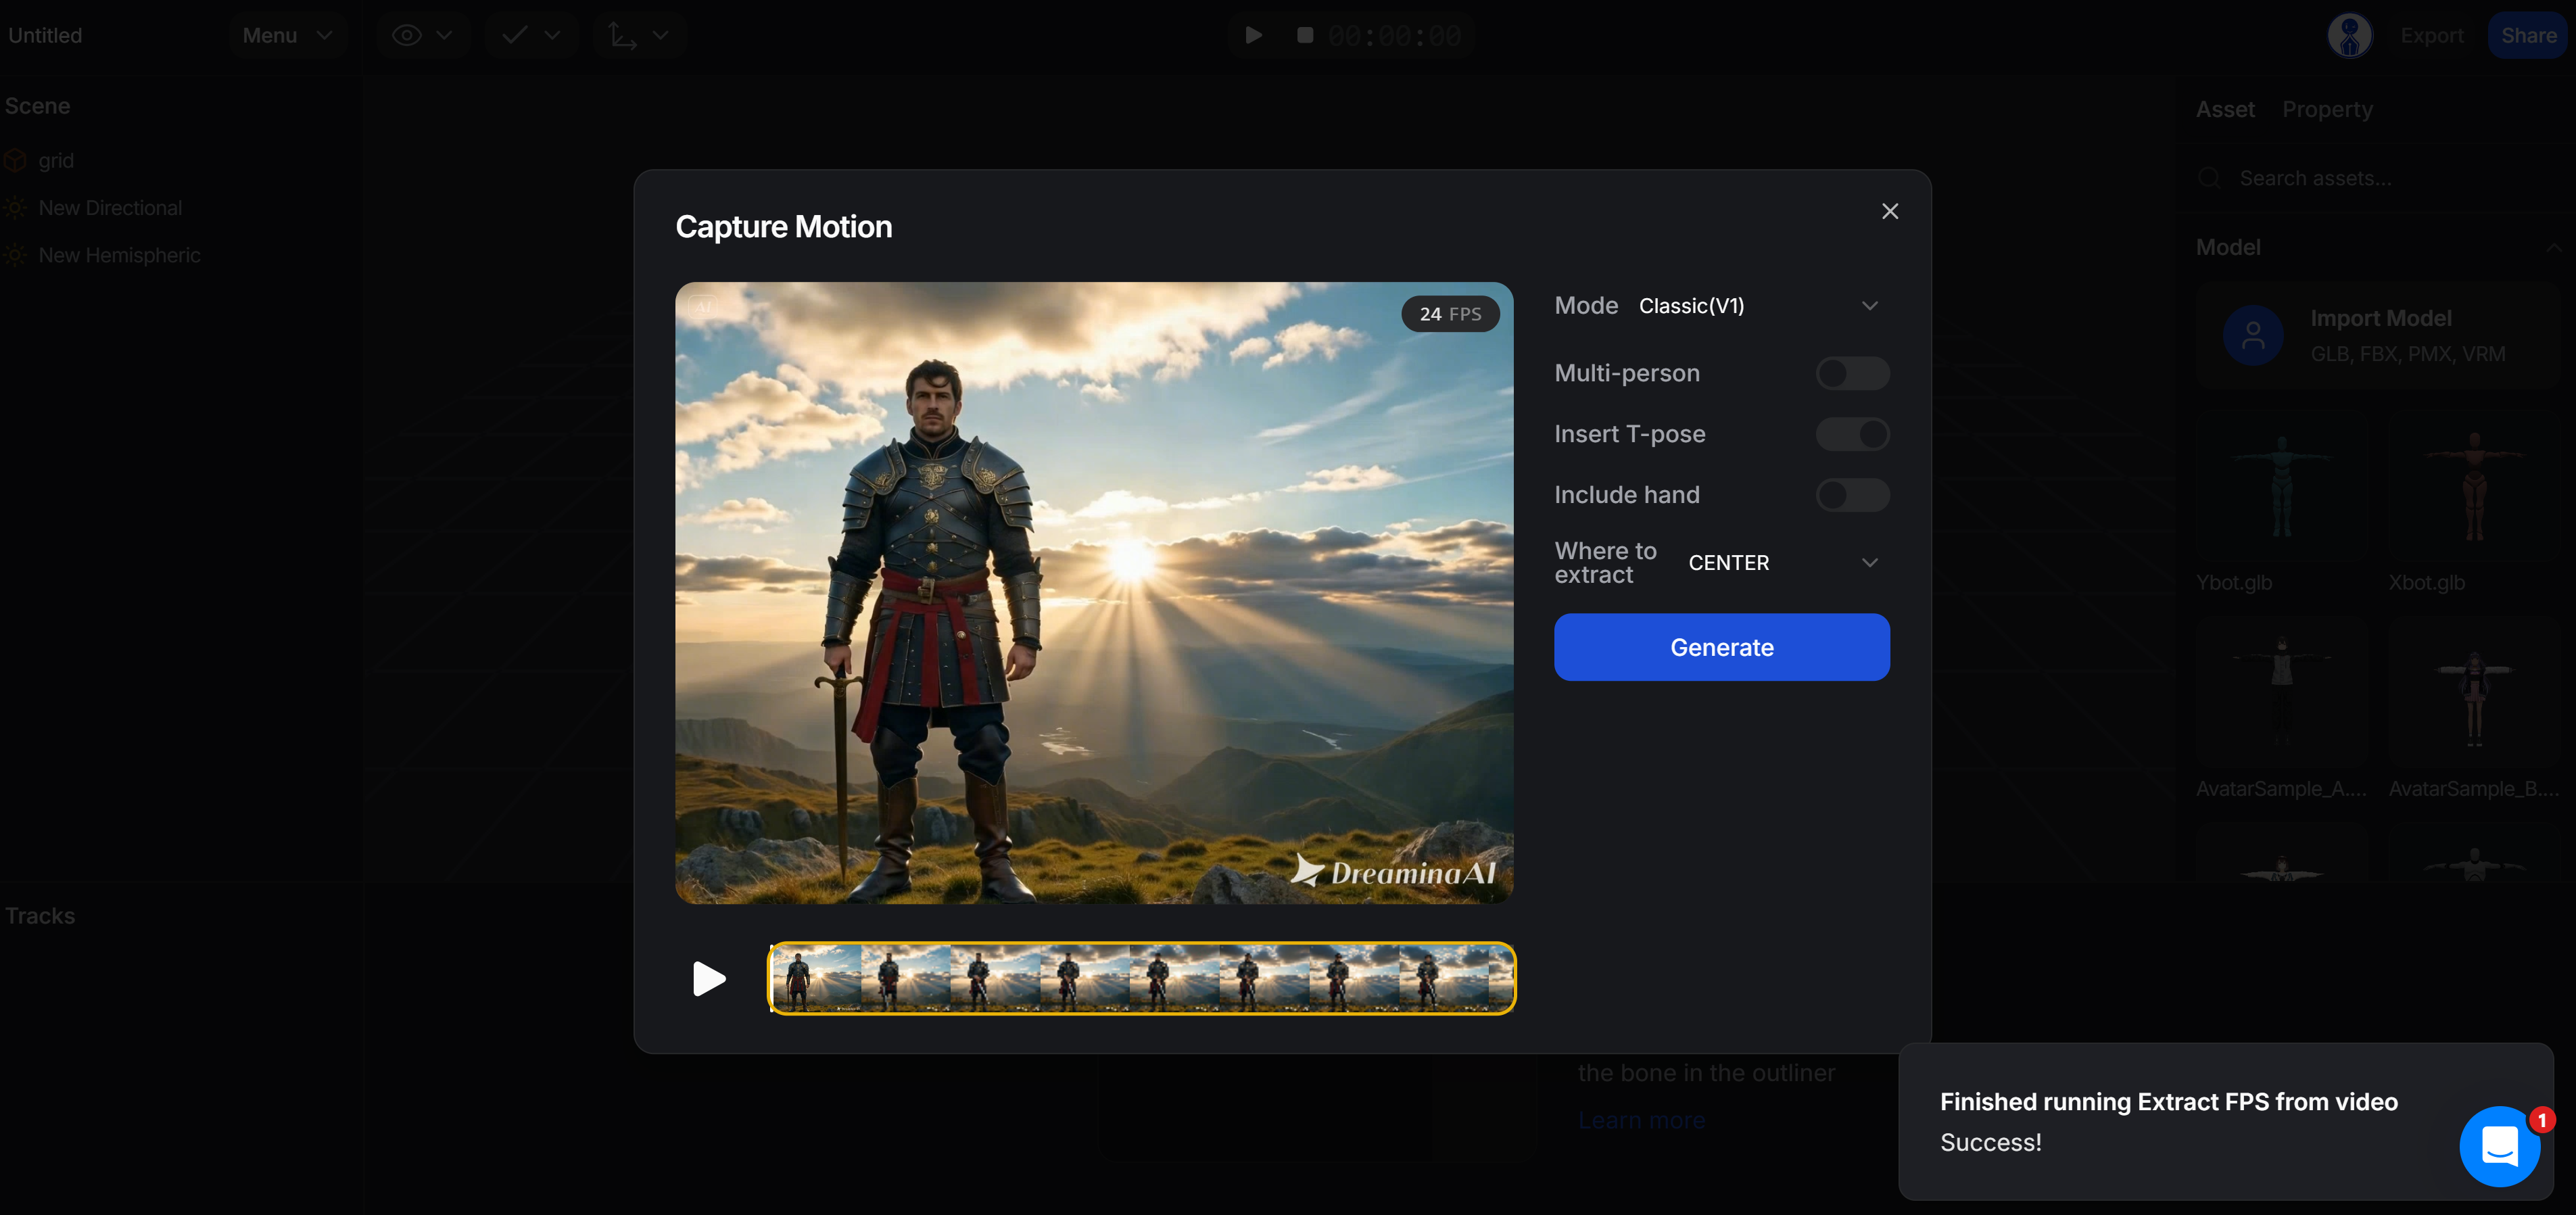Select the eye visibility toolbar icon

point(407,35)
